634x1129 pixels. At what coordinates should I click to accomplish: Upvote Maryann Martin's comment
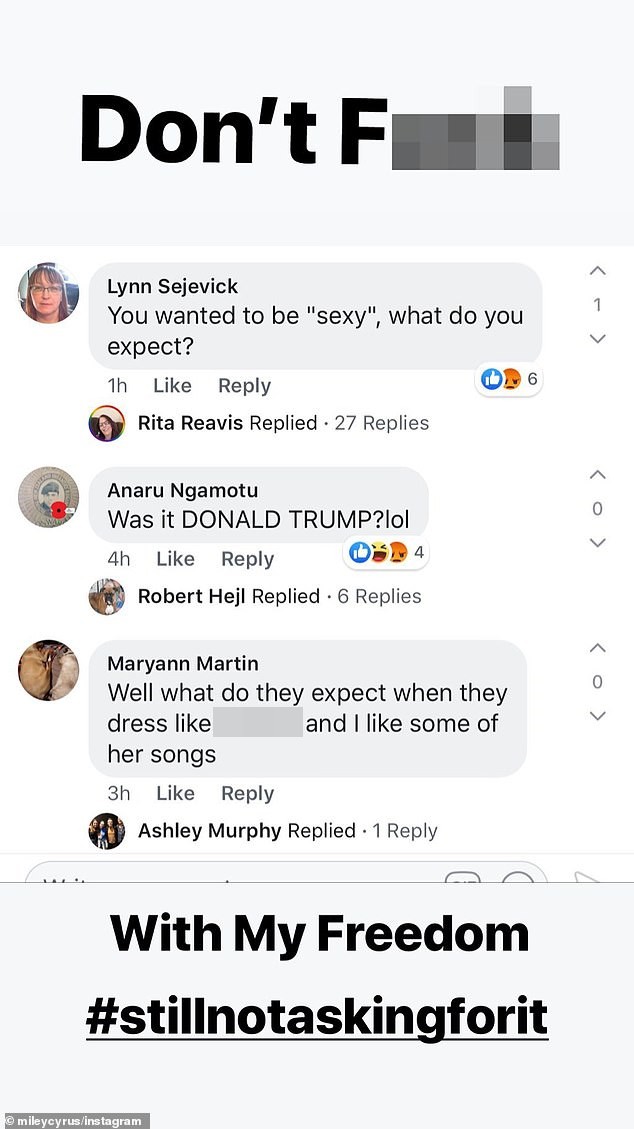point(597,648)
